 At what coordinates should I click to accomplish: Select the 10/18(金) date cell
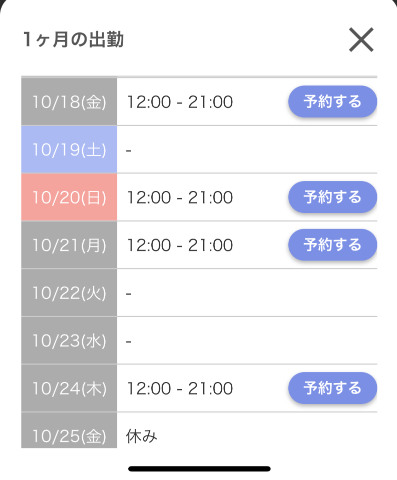click(69, 102)
